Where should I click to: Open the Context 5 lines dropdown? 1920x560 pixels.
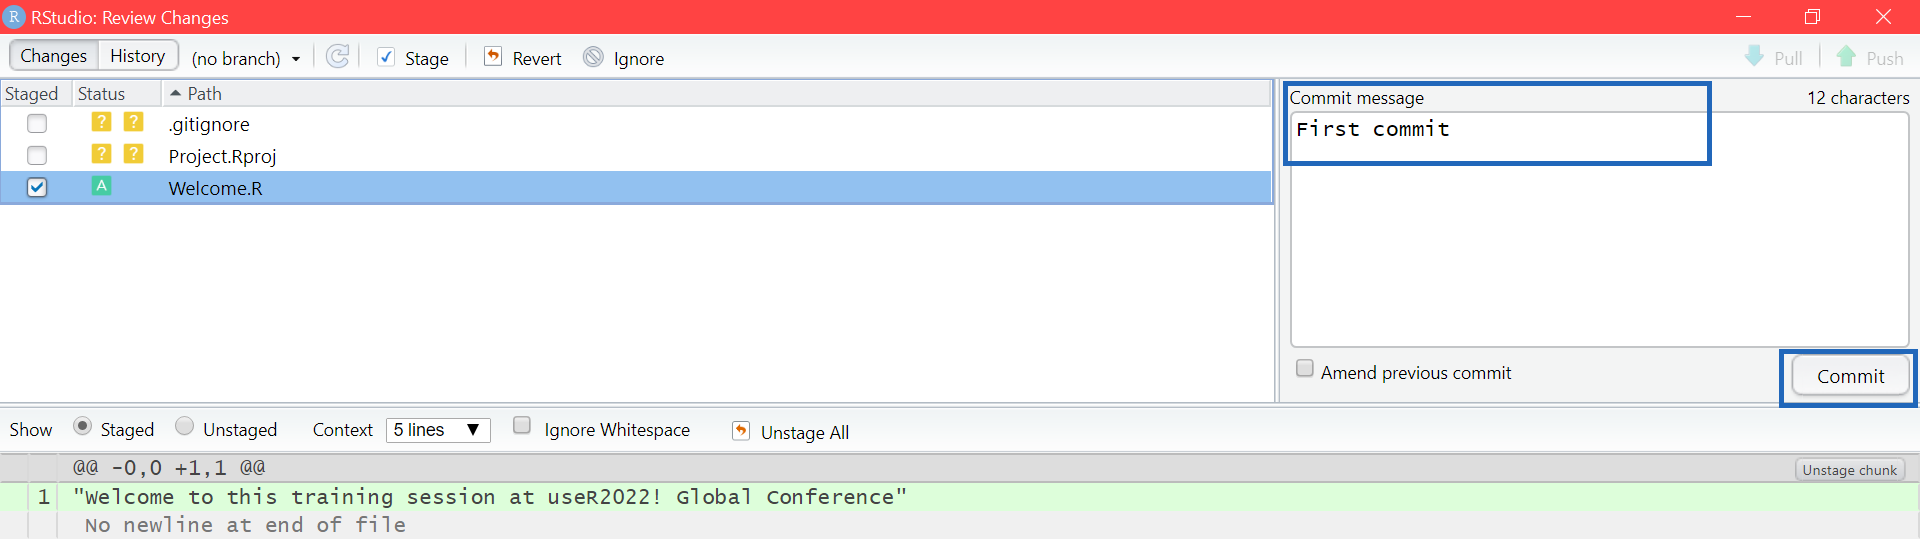(x=438, y=430)
